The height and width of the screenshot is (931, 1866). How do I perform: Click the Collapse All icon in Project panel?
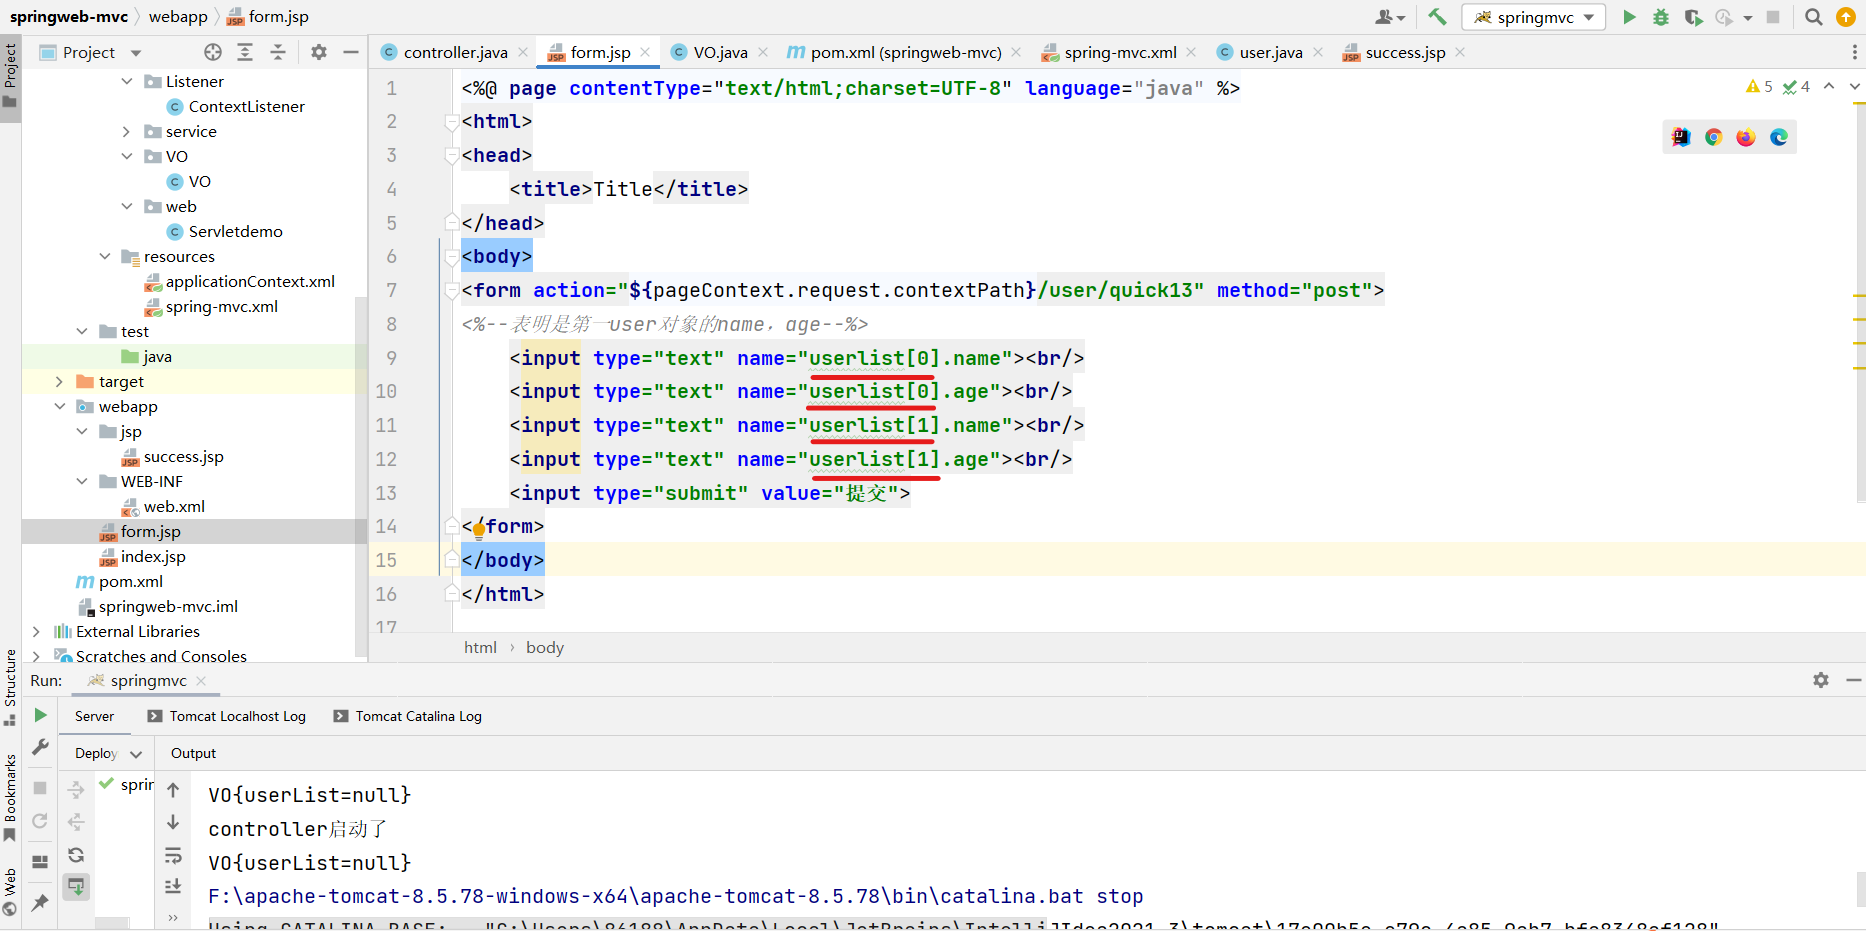278,52
